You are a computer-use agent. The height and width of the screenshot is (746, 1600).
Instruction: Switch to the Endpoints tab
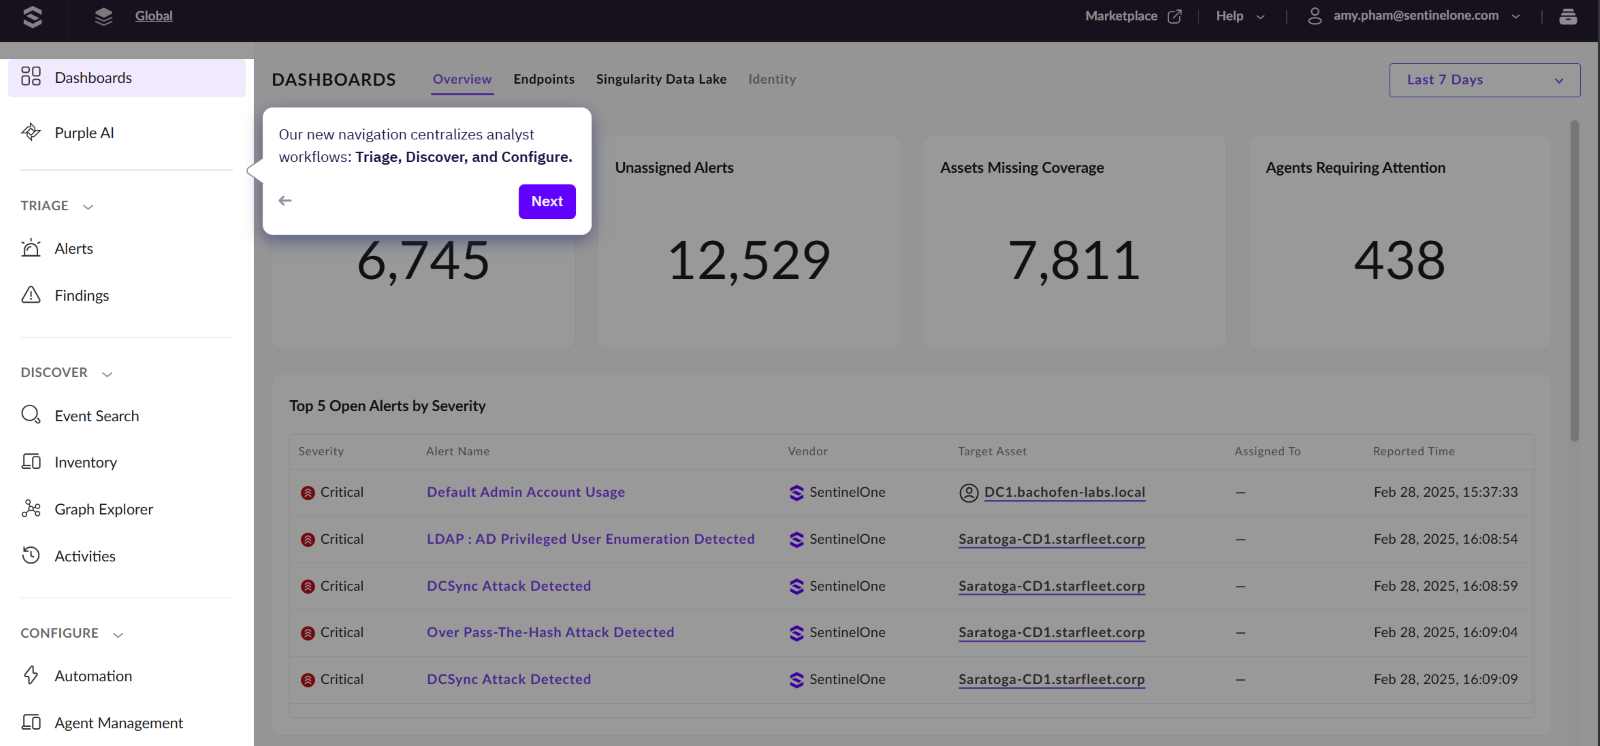tap(544, 79)
